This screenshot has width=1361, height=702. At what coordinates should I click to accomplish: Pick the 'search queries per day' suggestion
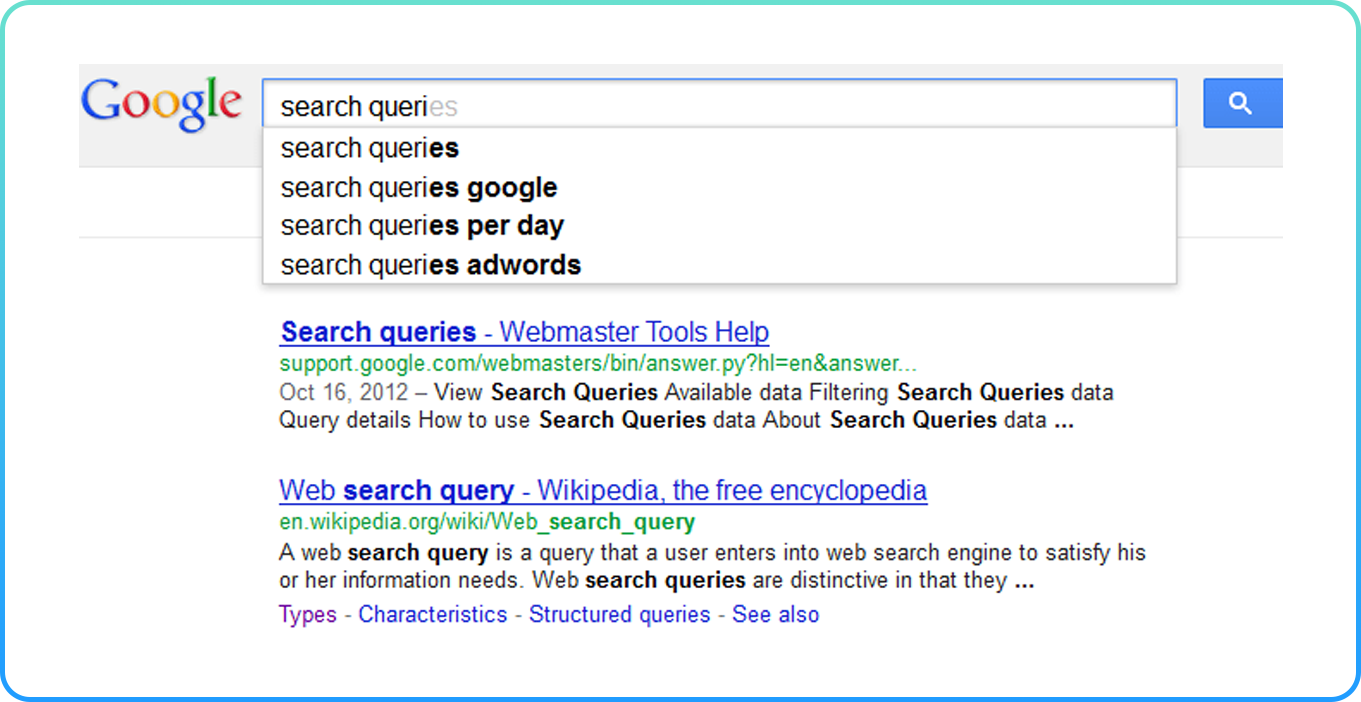tap(422, 226)
